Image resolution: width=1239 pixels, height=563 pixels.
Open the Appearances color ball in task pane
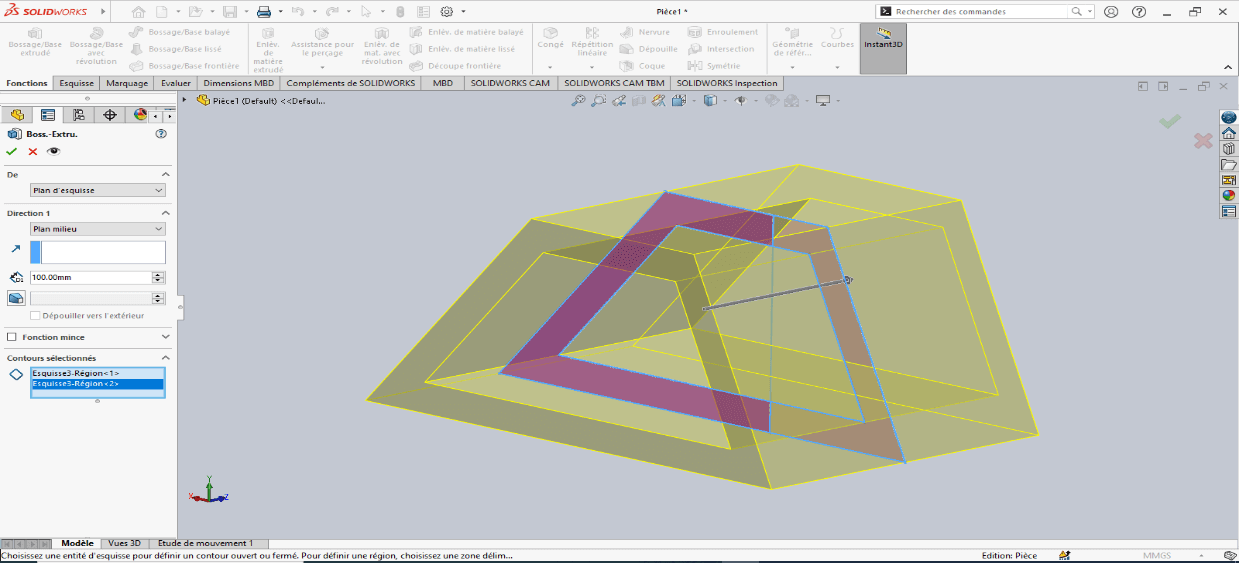click(x=1228, y=195)
